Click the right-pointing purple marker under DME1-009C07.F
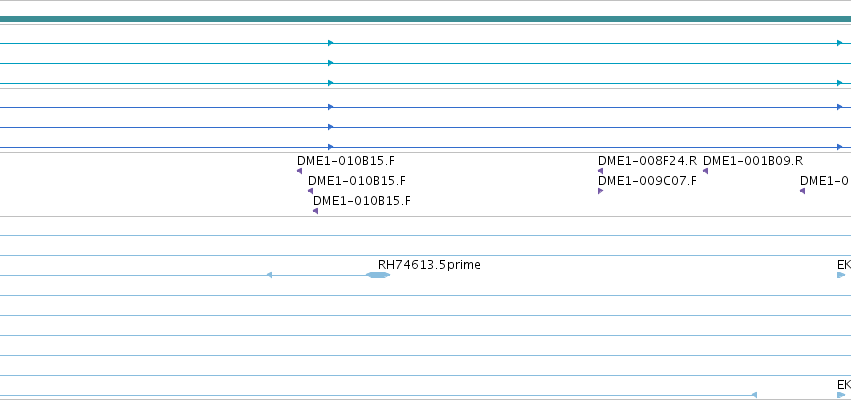The width and height of the screenshot is (851, 400). pyautogui.click(x=600, y=191)
